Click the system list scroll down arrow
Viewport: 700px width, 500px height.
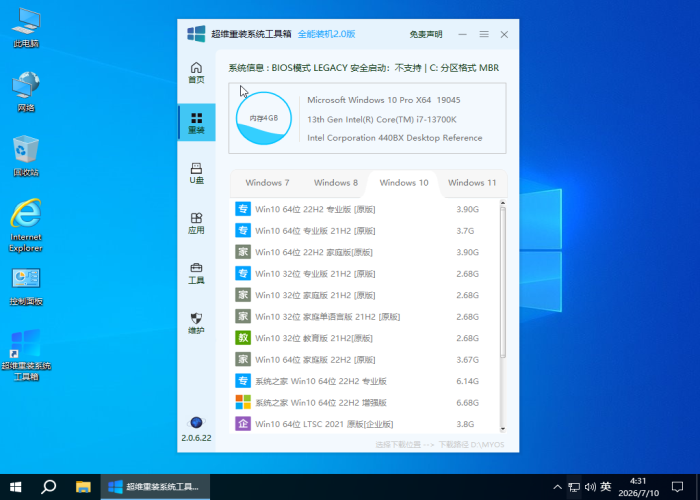point(503,429)
